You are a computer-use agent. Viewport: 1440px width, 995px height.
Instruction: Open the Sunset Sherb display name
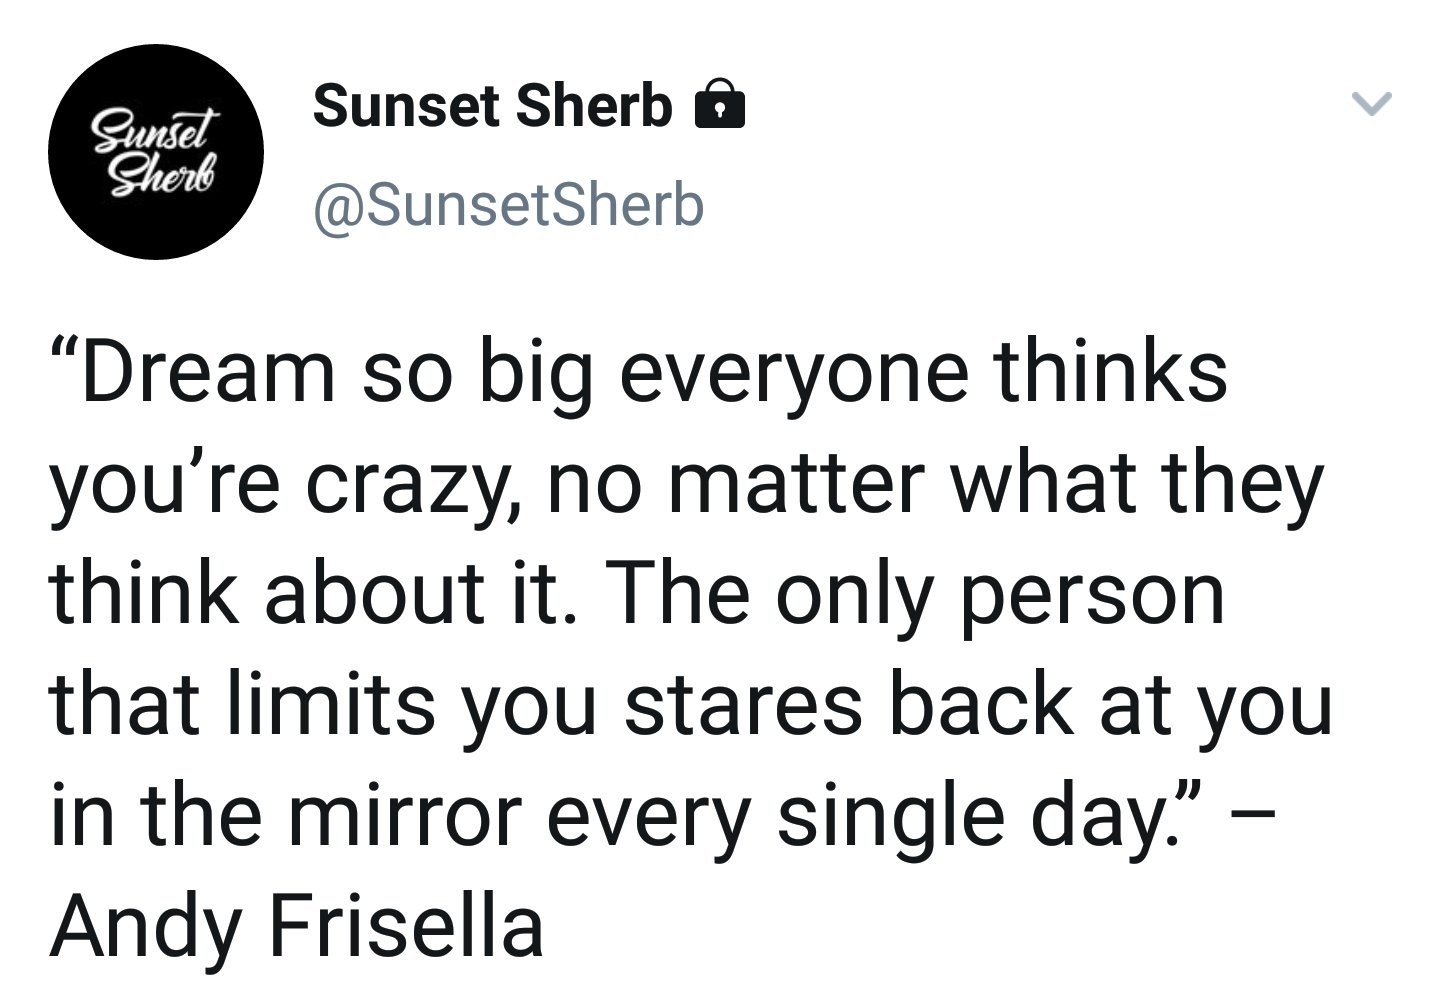pyautogui.click(x=493, y=105)
